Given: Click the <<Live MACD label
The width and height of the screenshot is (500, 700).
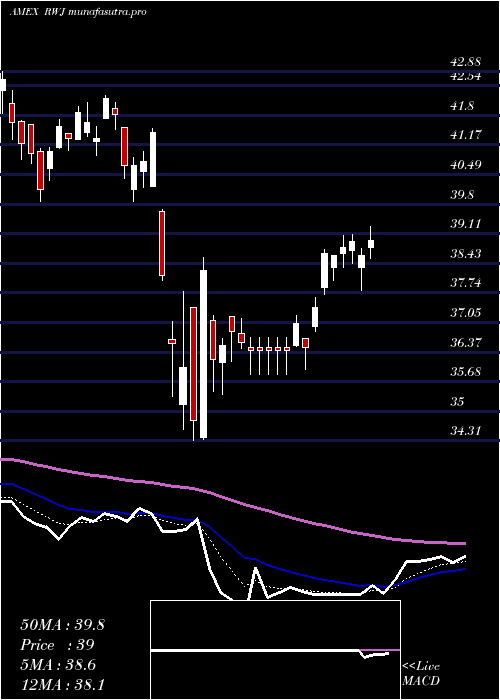Looking at the screenshot, I should pyautogui.click(x=421, y=674).
